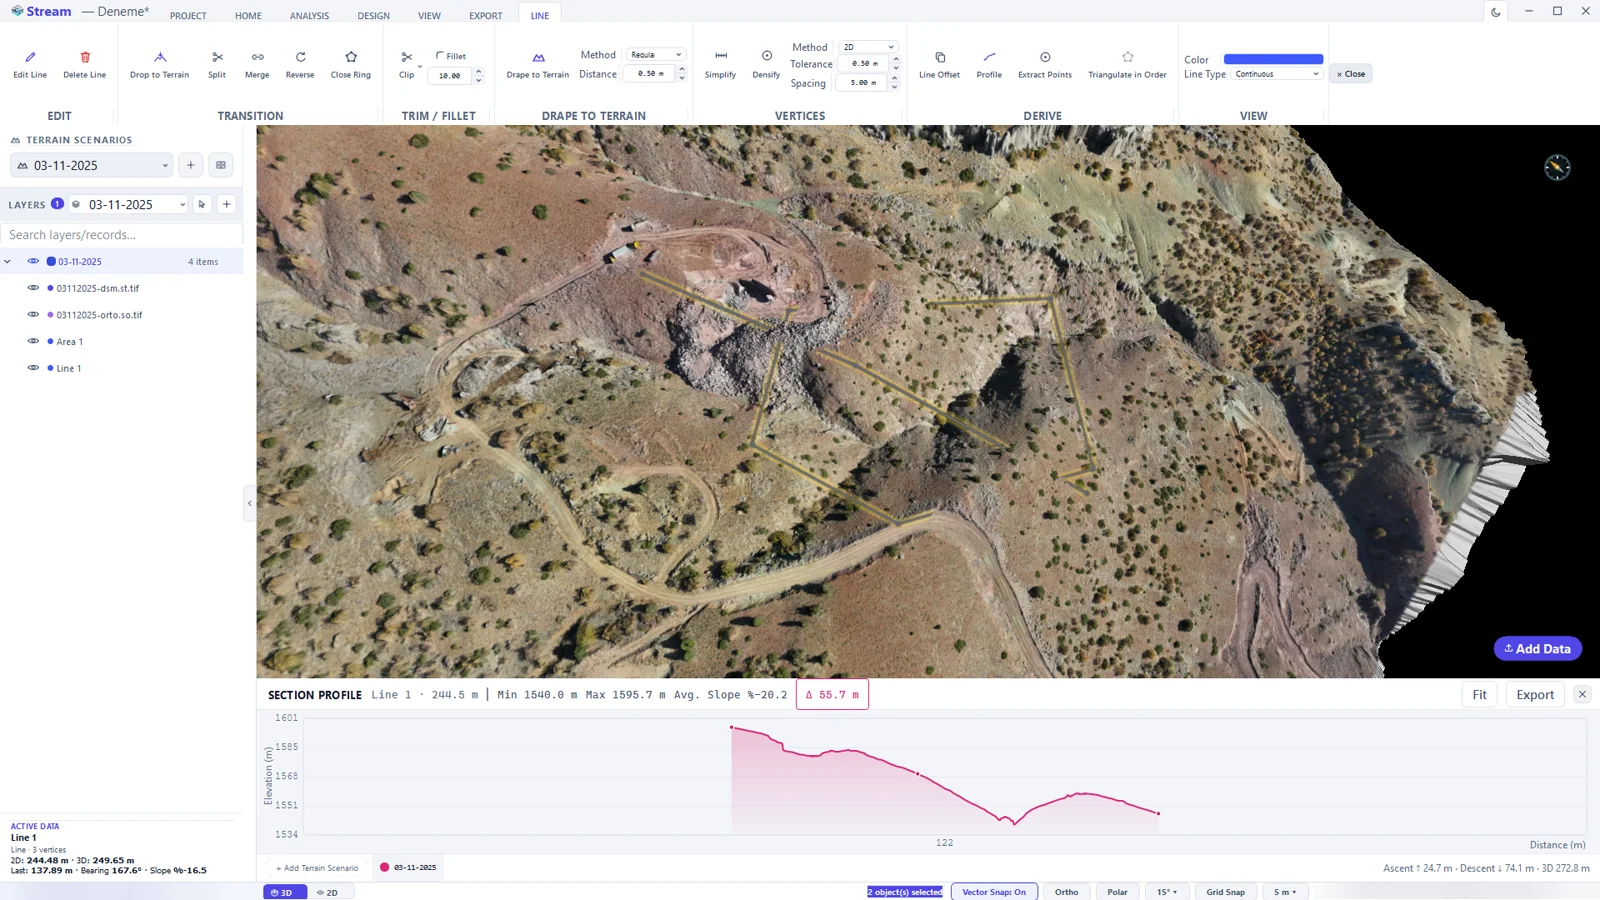Select the Edit Line tool
This screenshot has width=1600, height=900.
[x=30, y=64]
